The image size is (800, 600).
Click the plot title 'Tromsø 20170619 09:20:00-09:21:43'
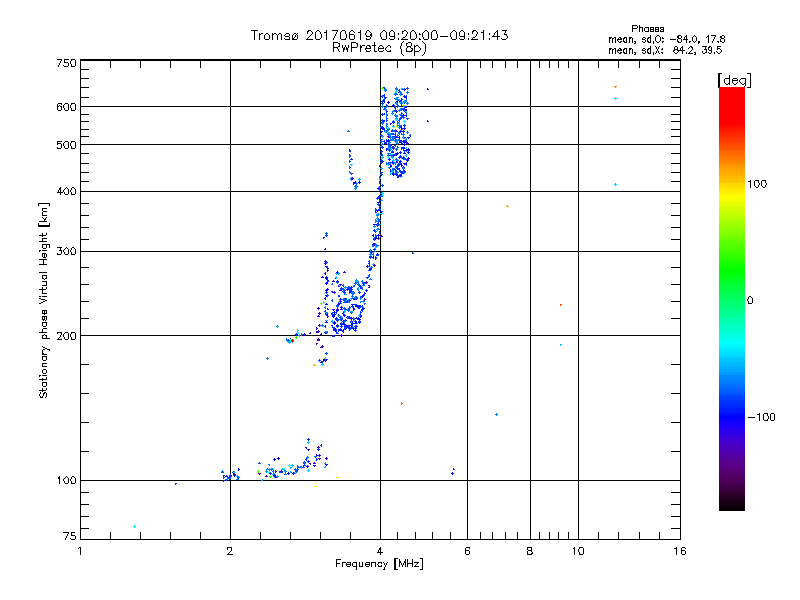379,35
